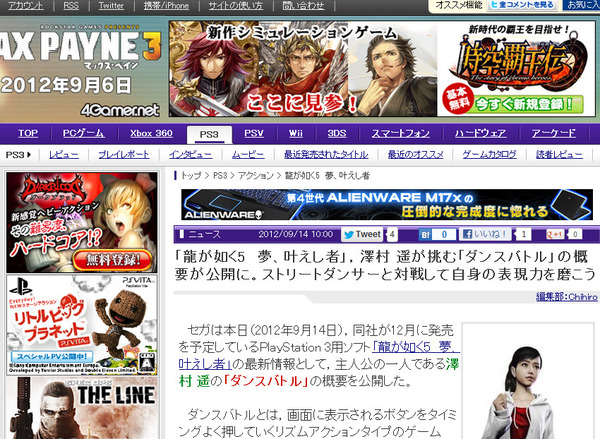
Task: Click the RSS link in top bar
Action: point(71,5)
